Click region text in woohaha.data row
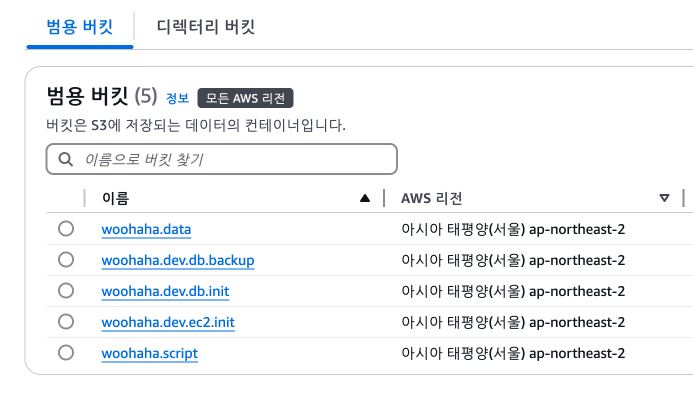This screenshot has width=693, height=396. point(513,229)
